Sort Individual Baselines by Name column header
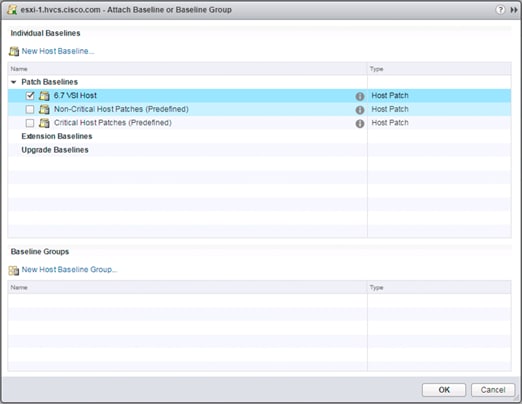This screenshot has width=522, height=404. coord(187,69)
